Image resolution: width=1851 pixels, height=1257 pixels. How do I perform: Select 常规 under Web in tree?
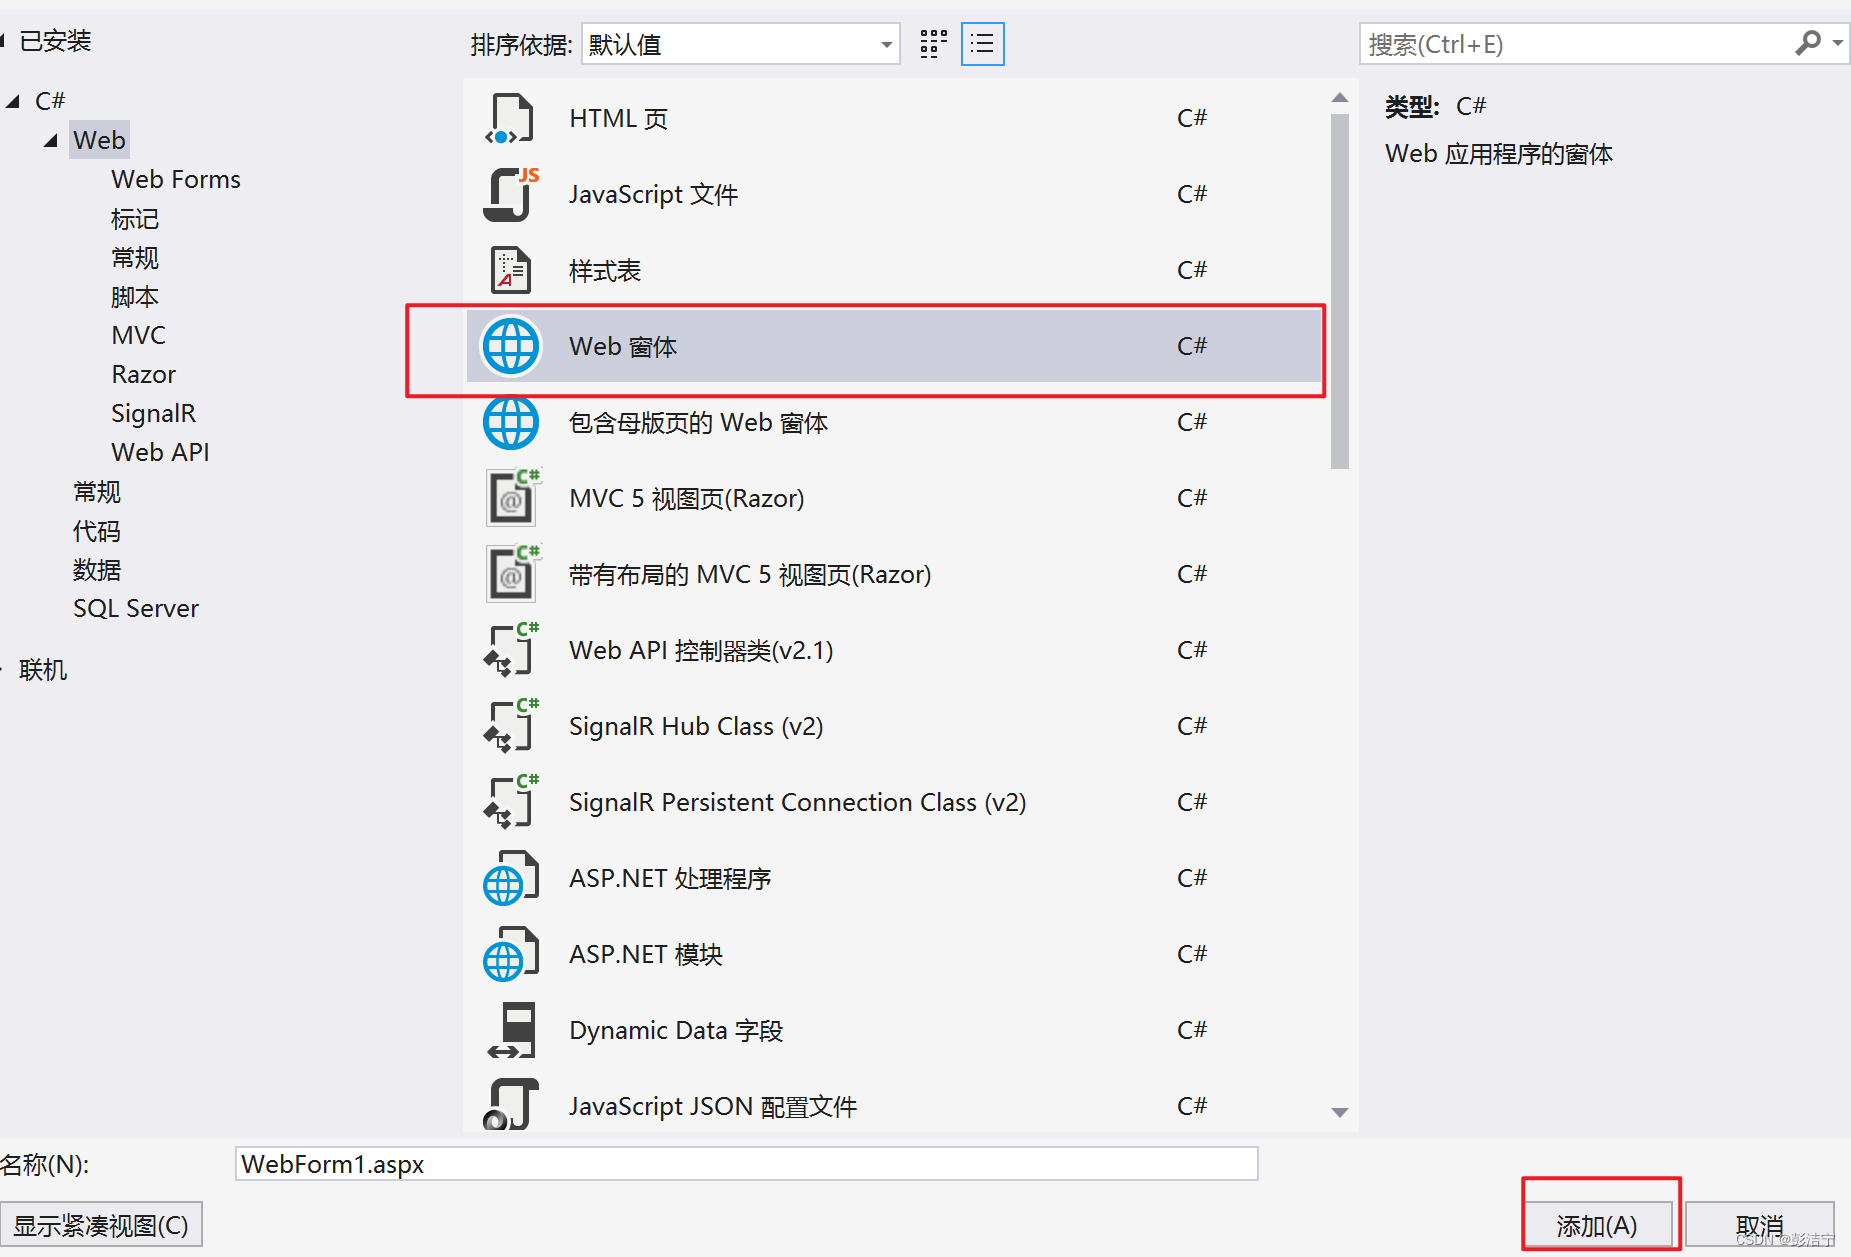[x=135, y=257]
